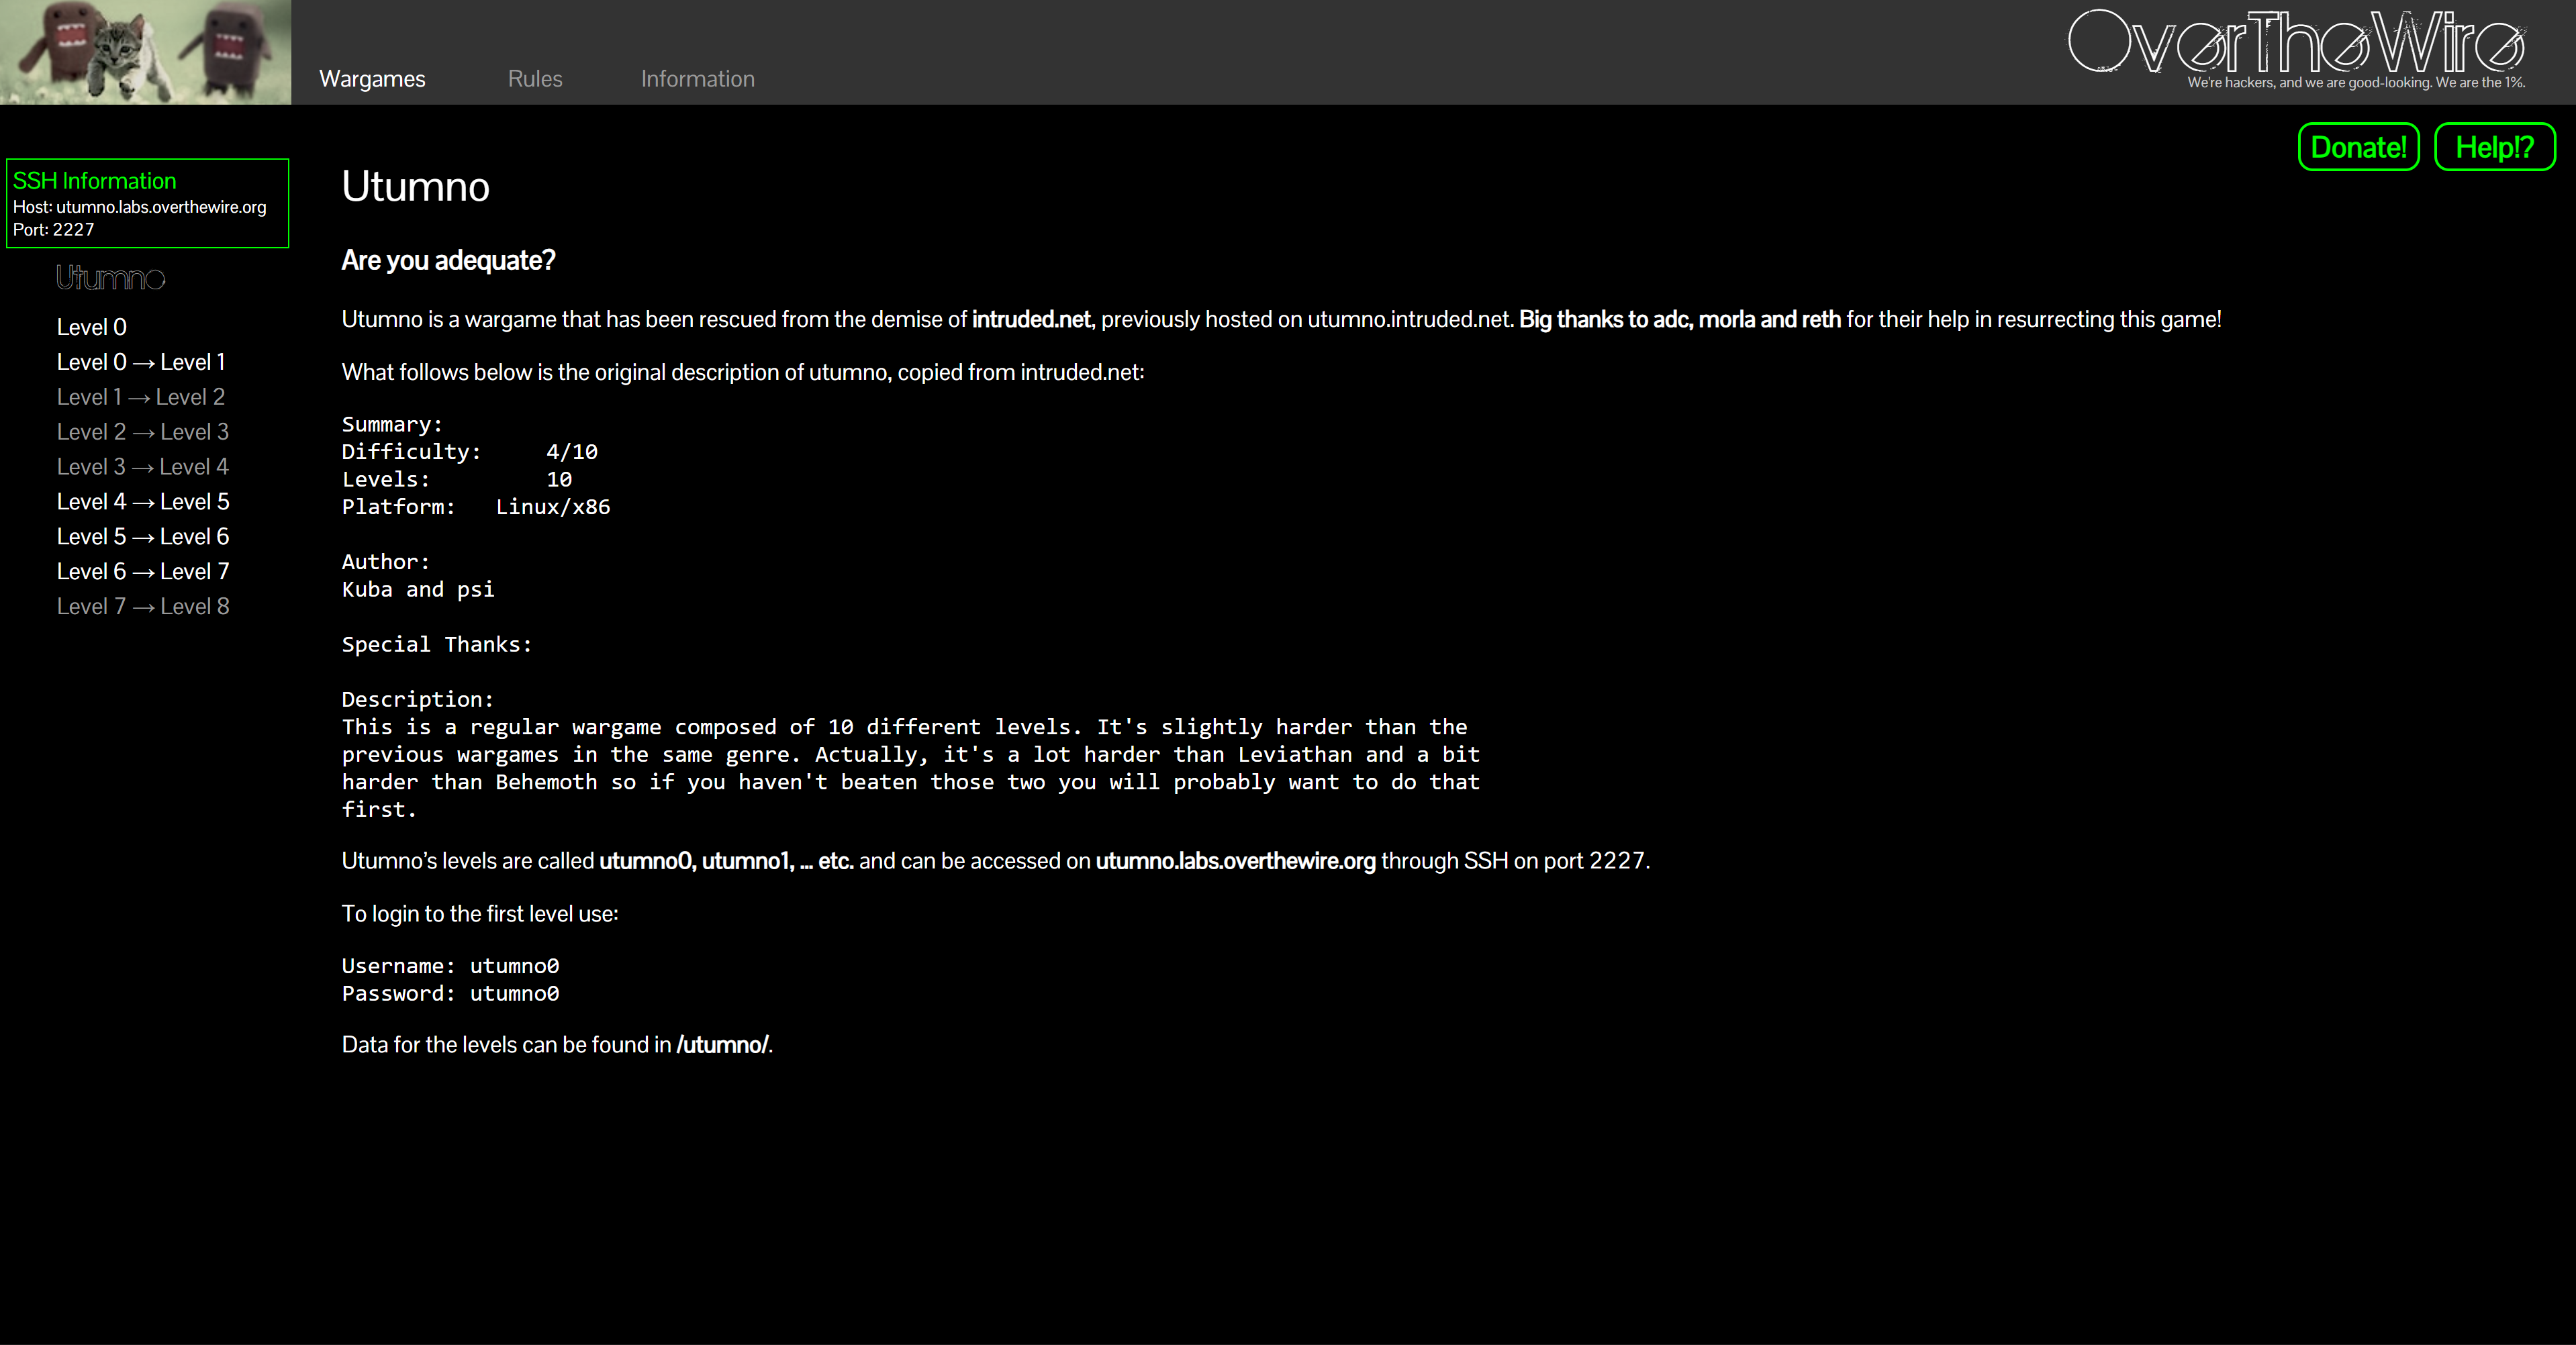Go to Level 0 → Level 1
Screen dimensions: 2576x1345
[141, 362]
